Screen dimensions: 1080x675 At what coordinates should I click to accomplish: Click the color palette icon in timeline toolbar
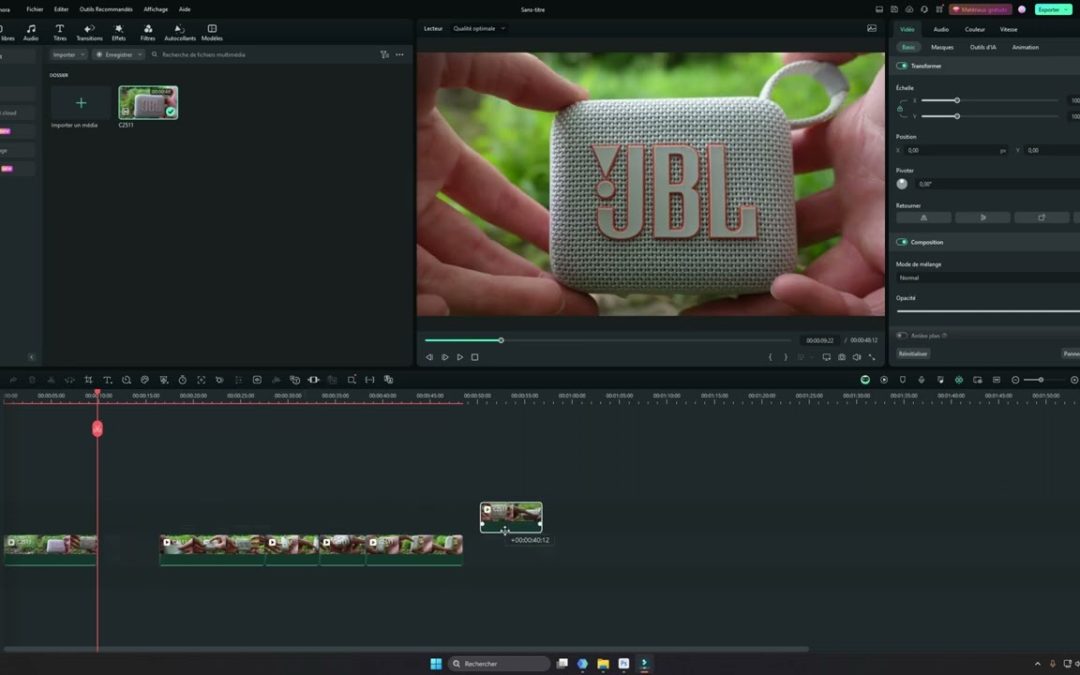(x=145, y=380)
